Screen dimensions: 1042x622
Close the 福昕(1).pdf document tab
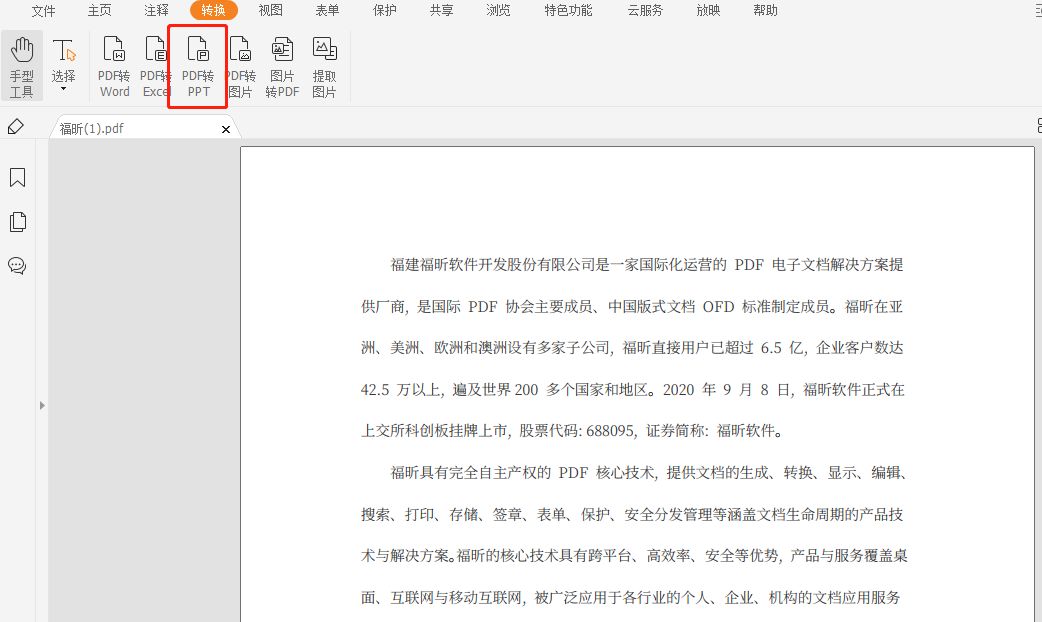pos(226,128)
